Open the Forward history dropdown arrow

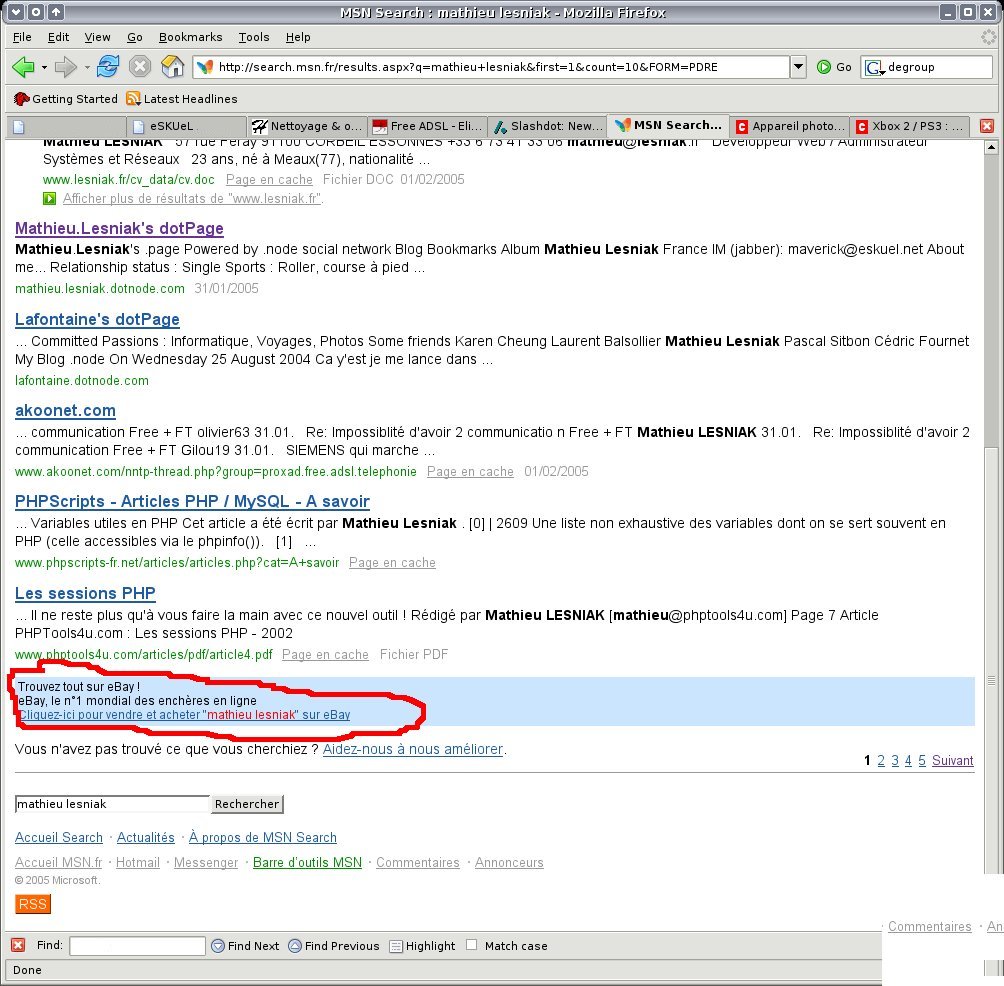point(87,67)
